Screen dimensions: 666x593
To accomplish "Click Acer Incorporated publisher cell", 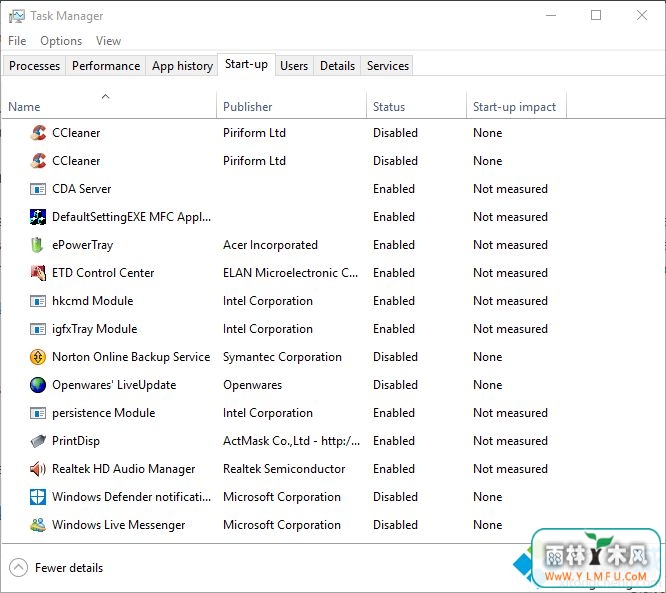I will (x=270, y=245).
